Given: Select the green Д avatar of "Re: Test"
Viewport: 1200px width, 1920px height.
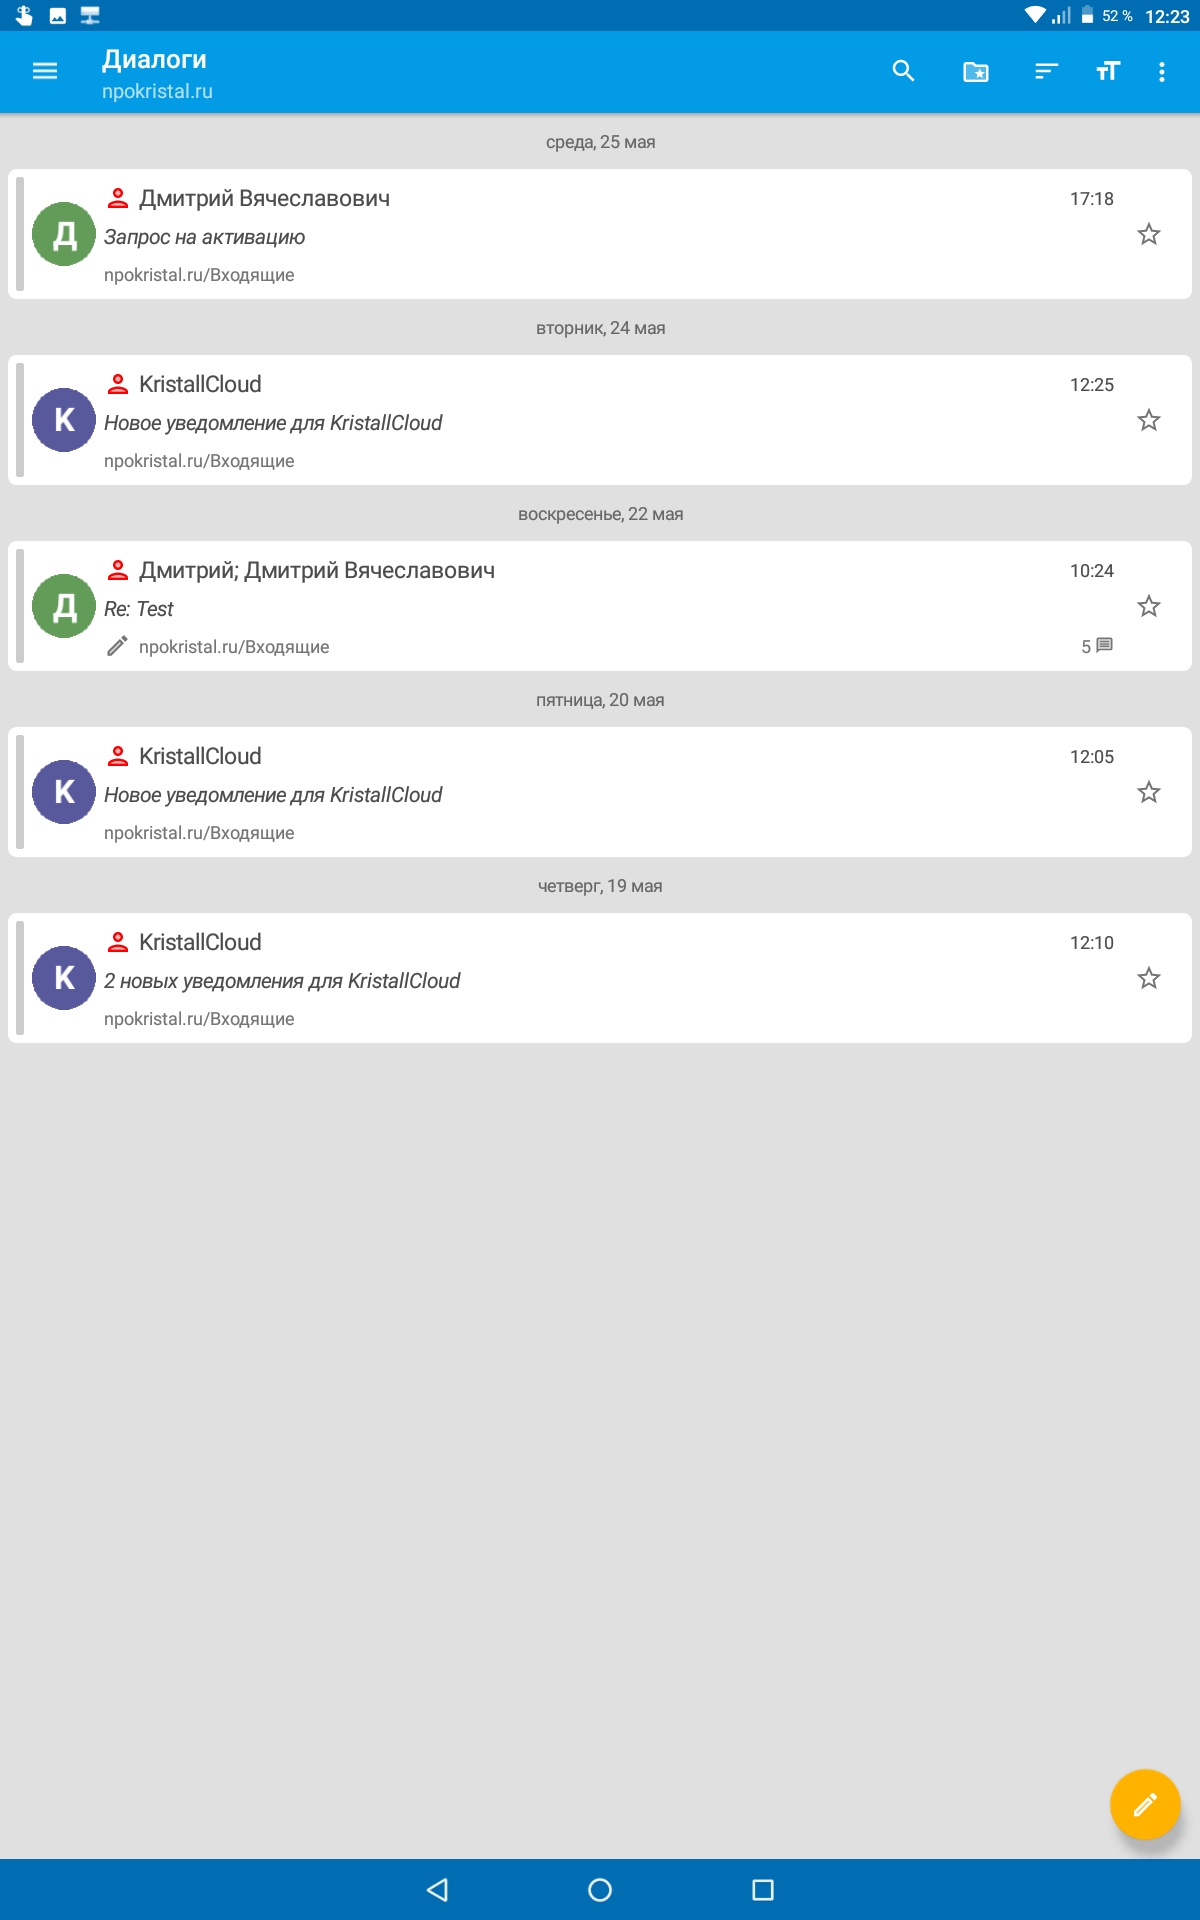Looking at the screenshot, I should [x=64, y=606].
